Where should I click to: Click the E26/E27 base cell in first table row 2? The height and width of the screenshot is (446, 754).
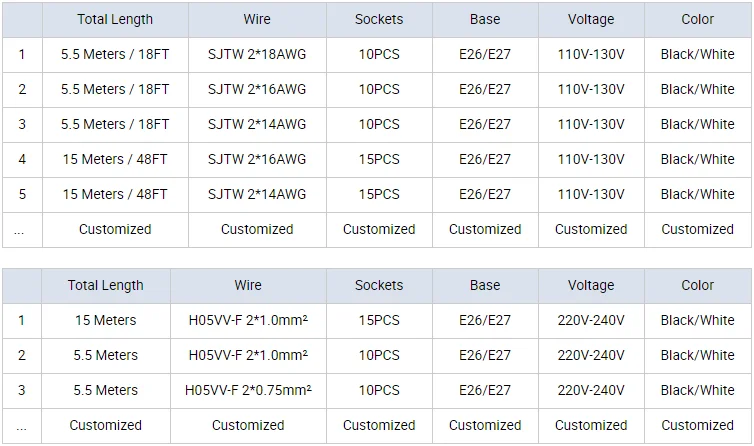coord(485,89)
